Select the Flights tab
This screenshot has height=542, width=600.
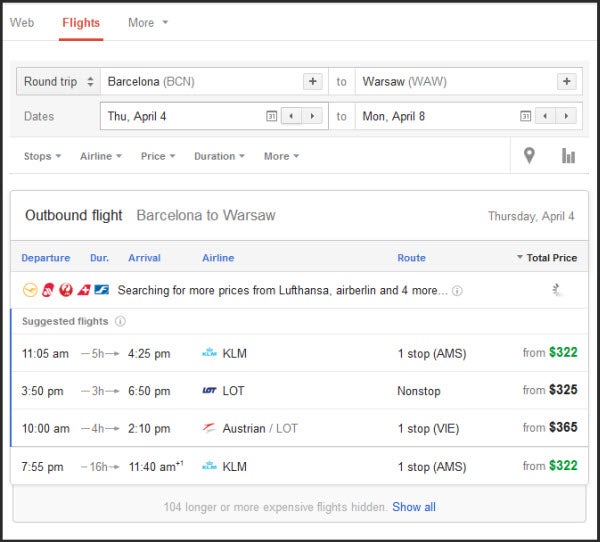[x=81, y=23]
